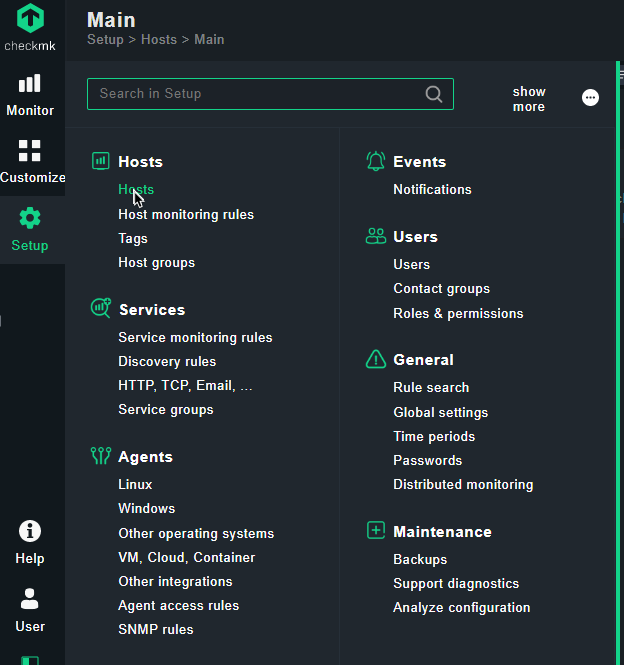Focus the Search in Setup field

(270, 94)
